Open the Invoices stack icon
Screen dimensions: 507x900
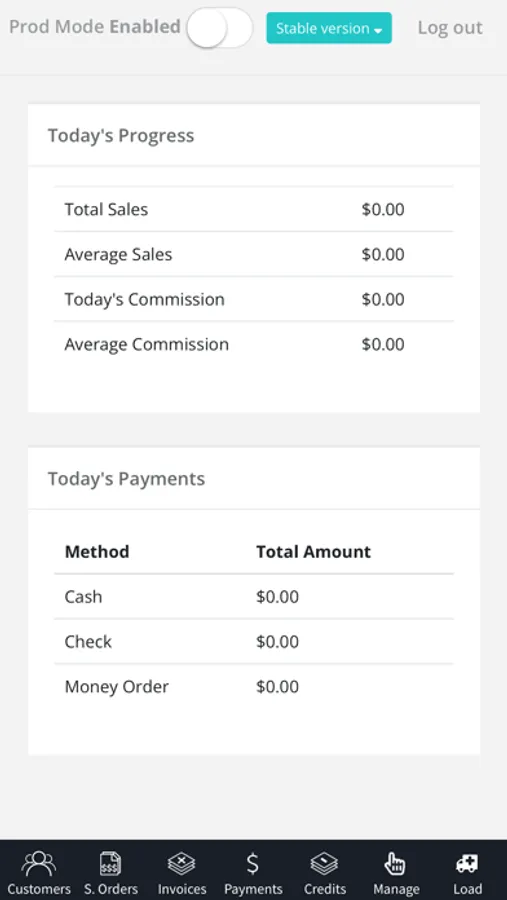click(x=181, y=863)
